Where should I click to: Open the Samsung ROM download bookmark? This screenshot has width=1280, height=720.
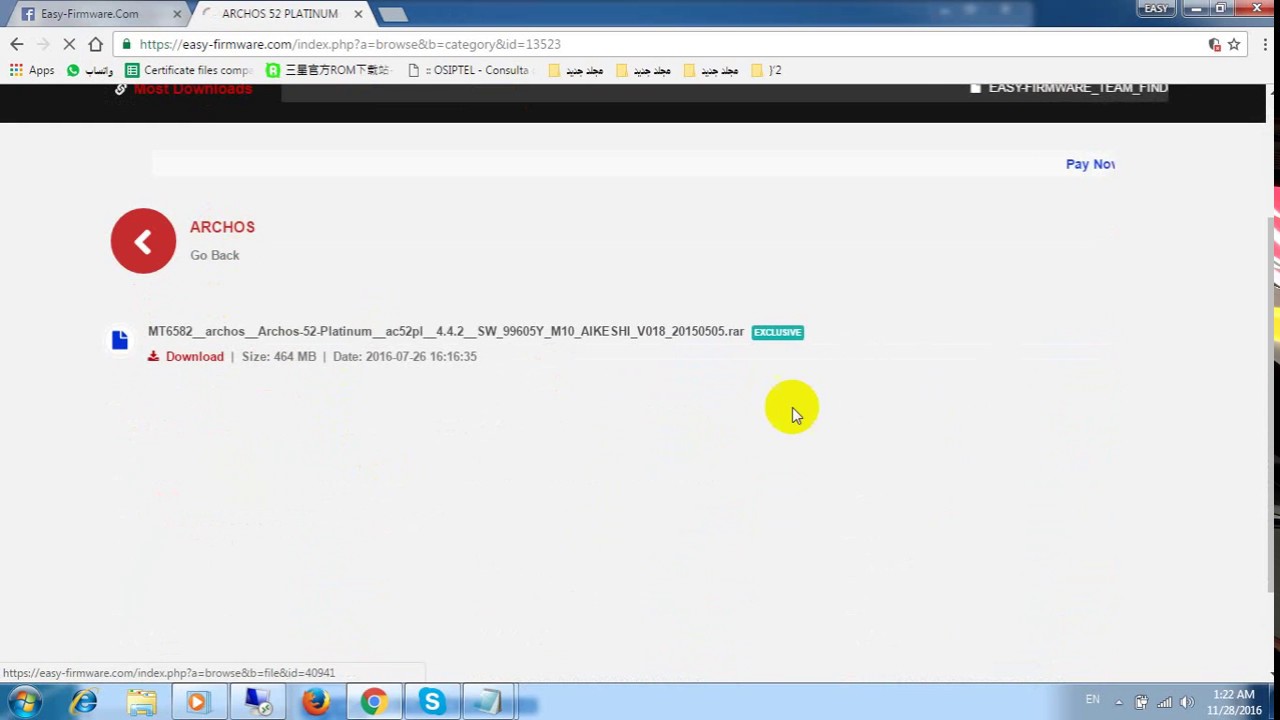point(328,70)
